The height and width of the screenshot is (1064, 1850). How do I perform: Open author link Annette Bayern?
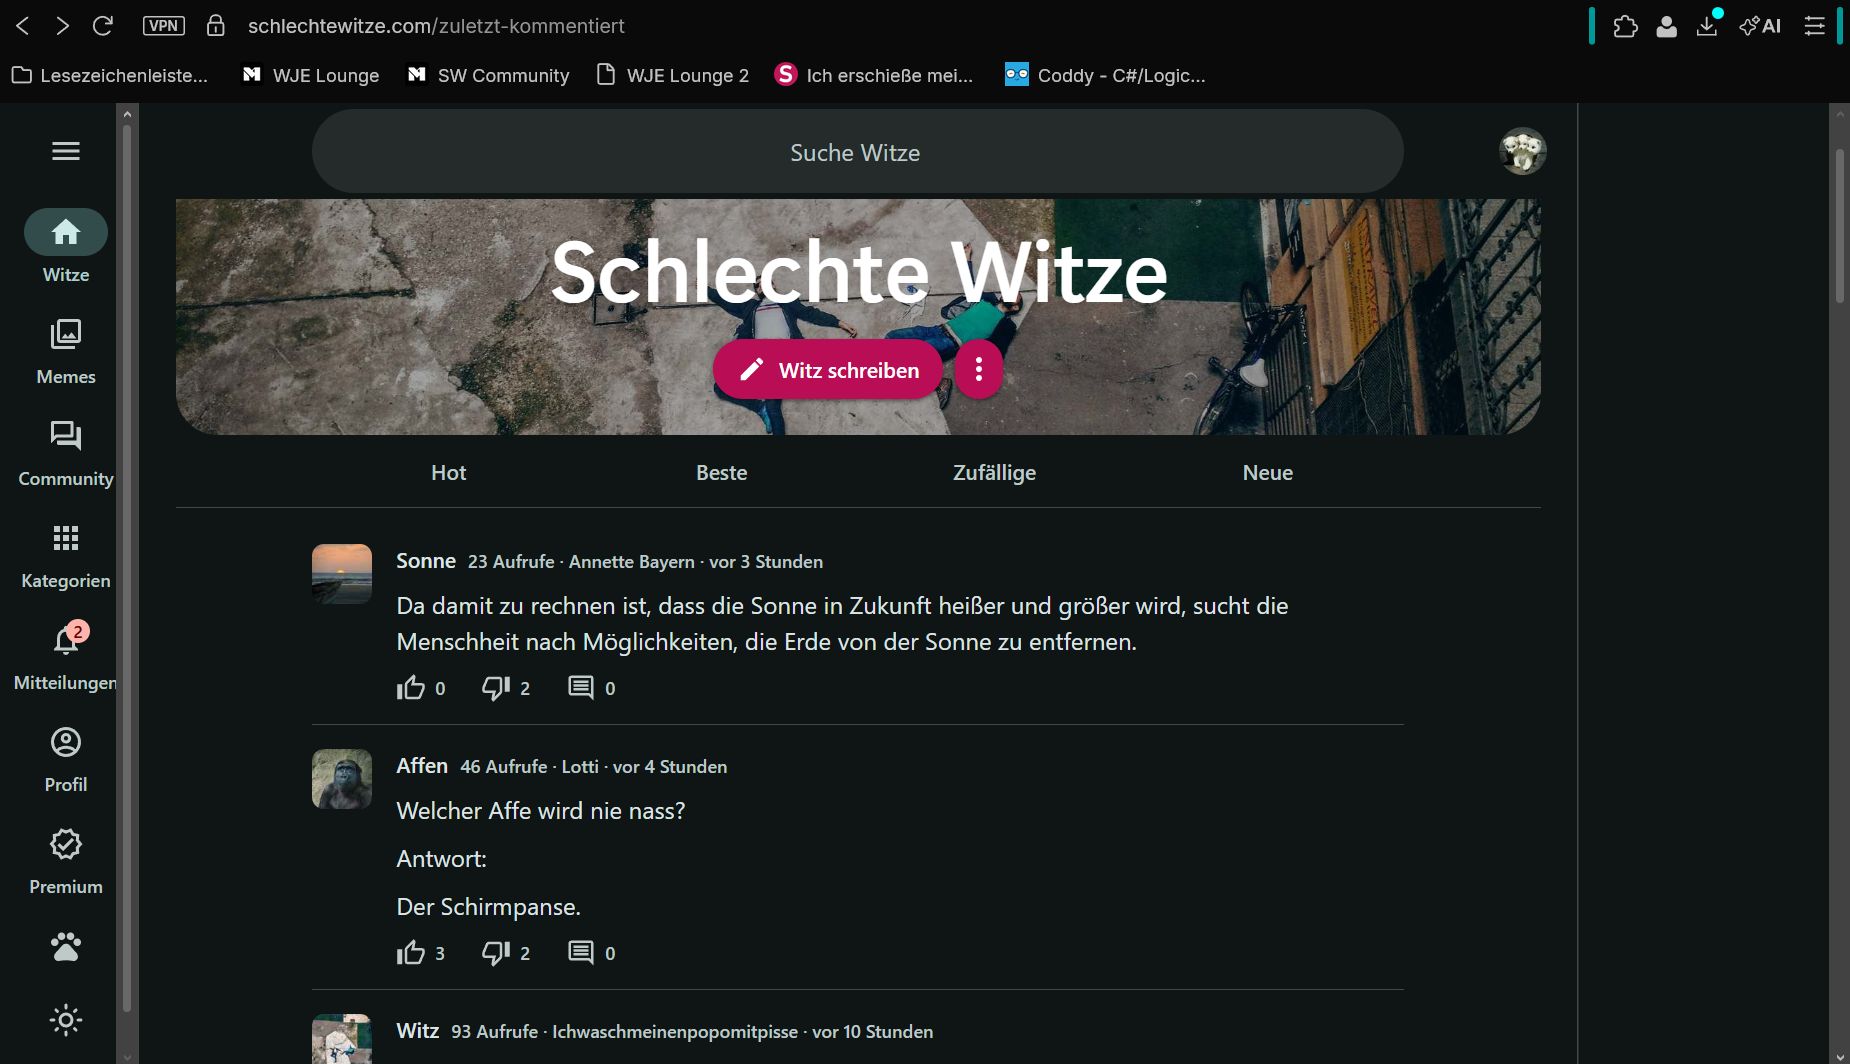[x=632, y=562]
